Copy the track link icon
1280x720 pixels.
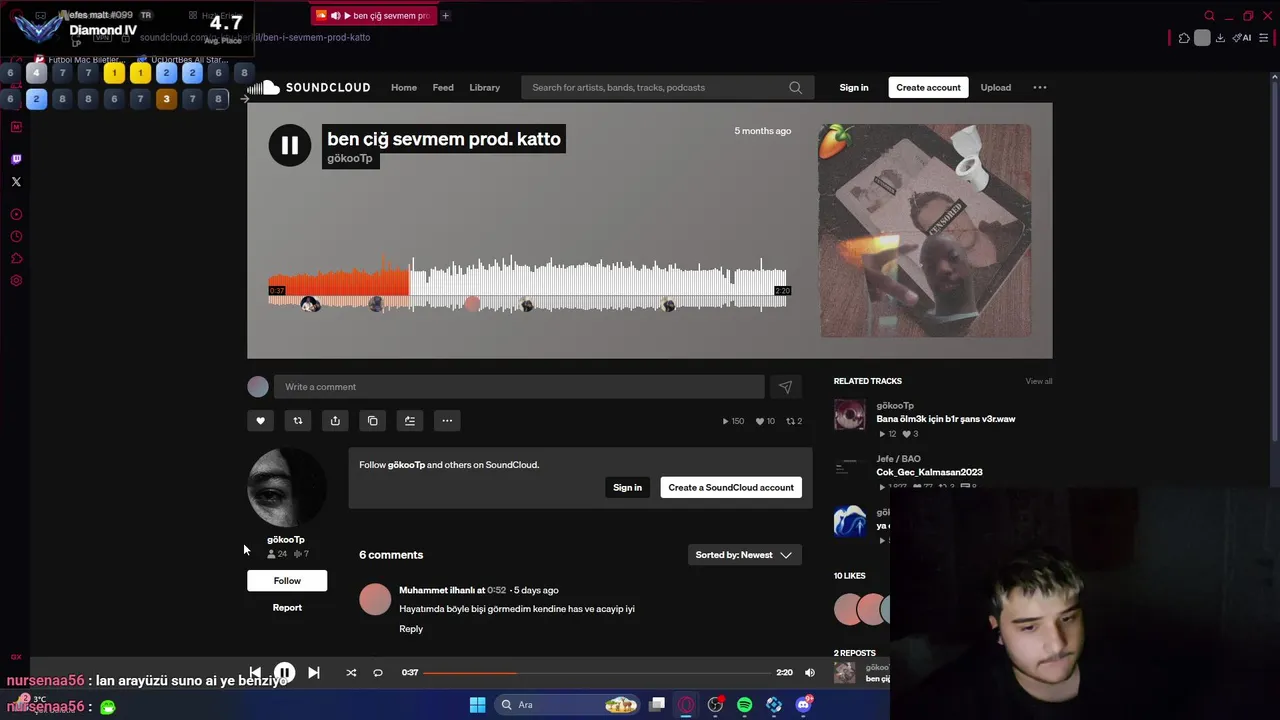point(372,421)
